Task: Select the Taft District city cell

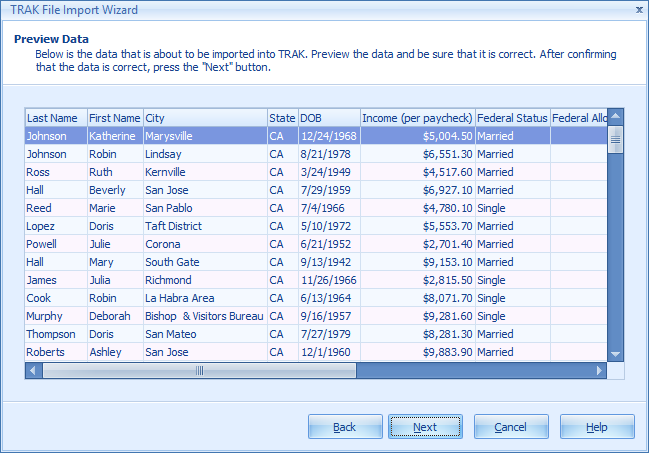Action: point(173,226)
